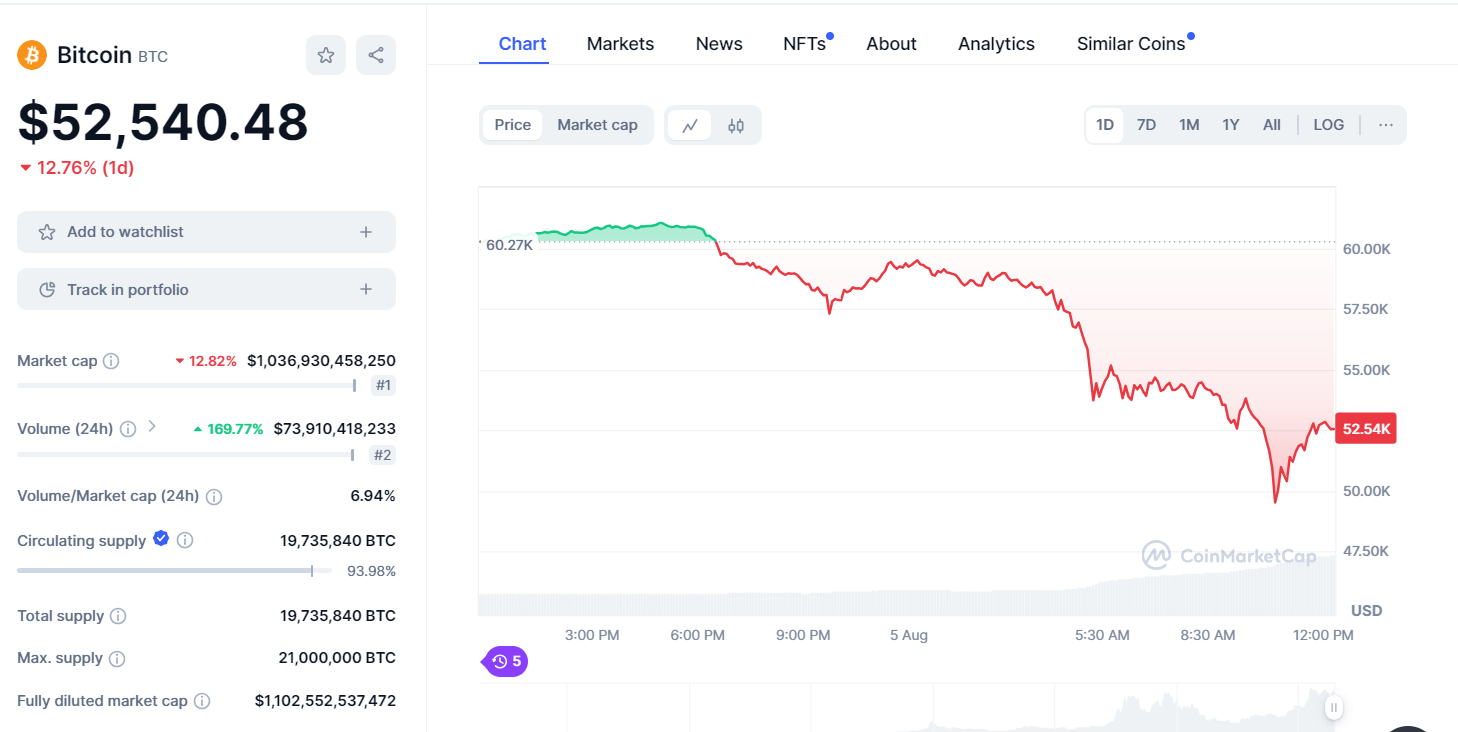The image size is (1458, 732).
Task: Click the Circulating supply verified badge
Action: pos(161,539)
